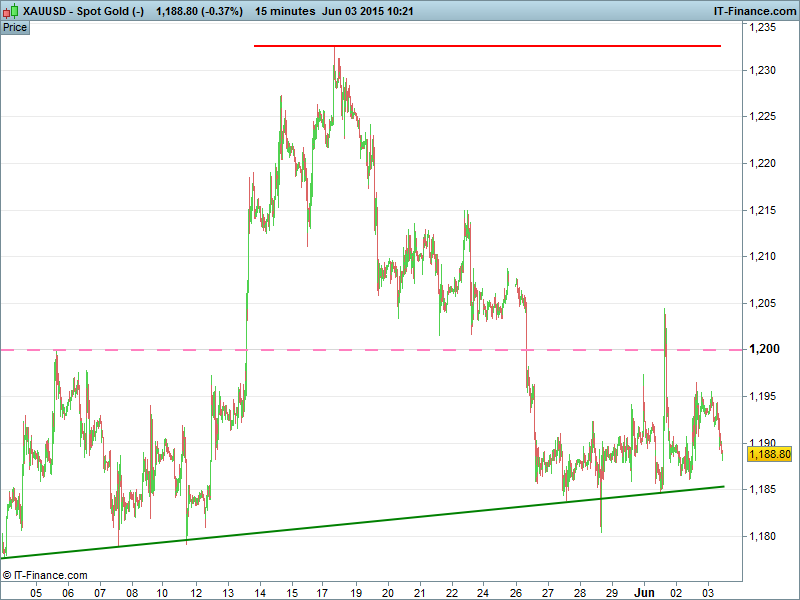Screen dimensions: 800x600
Task: Click the © IT-Finance.com copyright text
Action: 45,575
